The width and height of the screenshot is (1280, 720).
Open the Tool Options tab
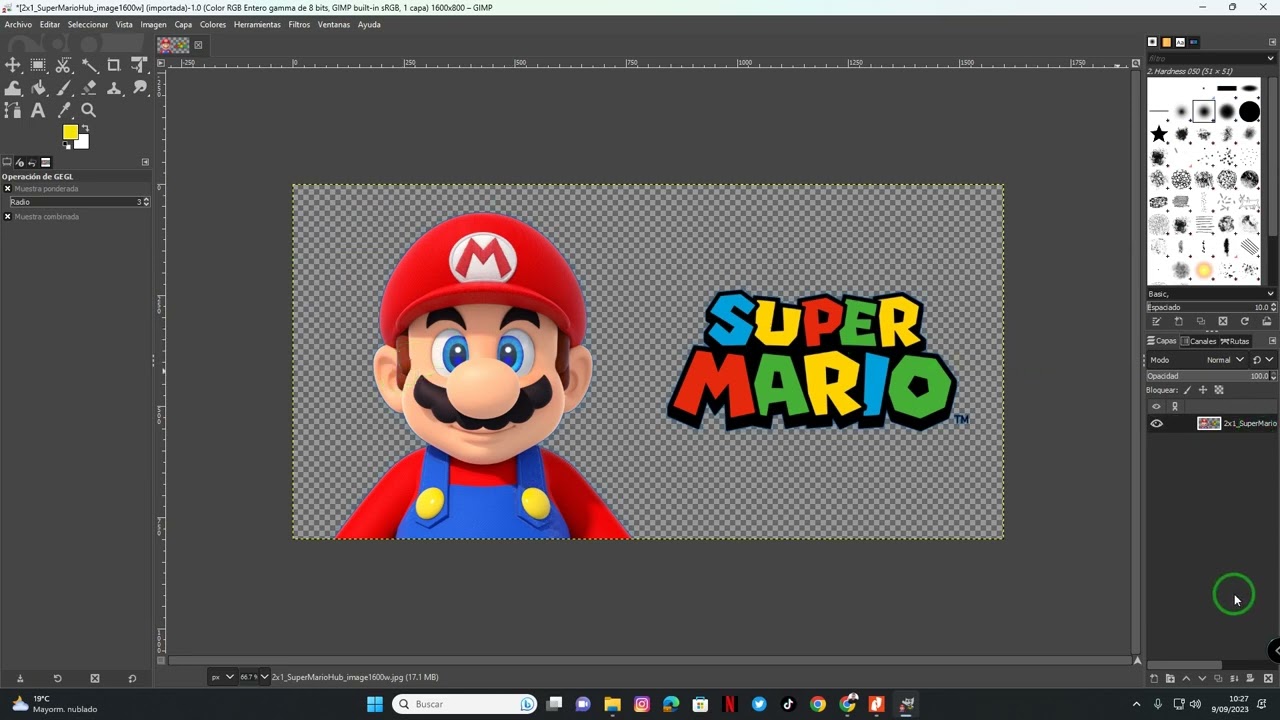(7, 162)
